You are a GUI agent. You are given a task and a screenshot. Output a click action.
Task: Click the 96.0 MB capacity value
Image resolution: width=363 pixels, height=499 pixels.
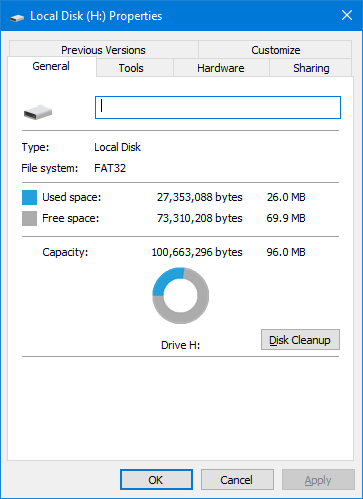(286, 252)
